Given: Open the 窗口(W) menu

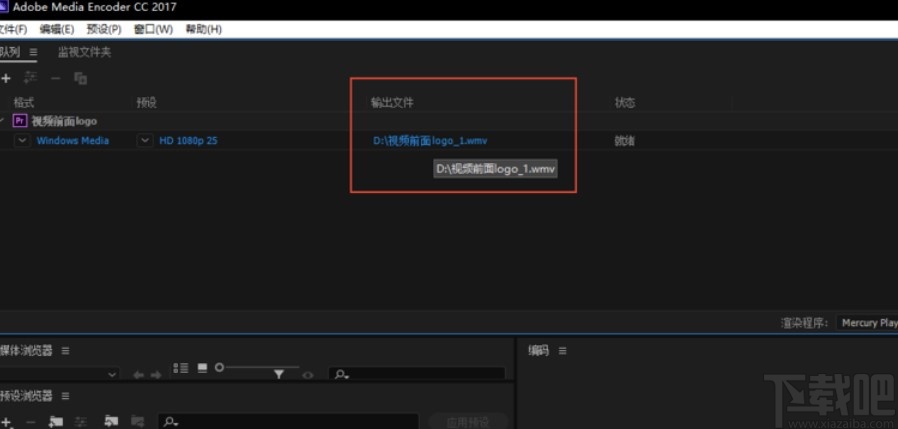Looking at the screenshot, I should click(153, 29).
